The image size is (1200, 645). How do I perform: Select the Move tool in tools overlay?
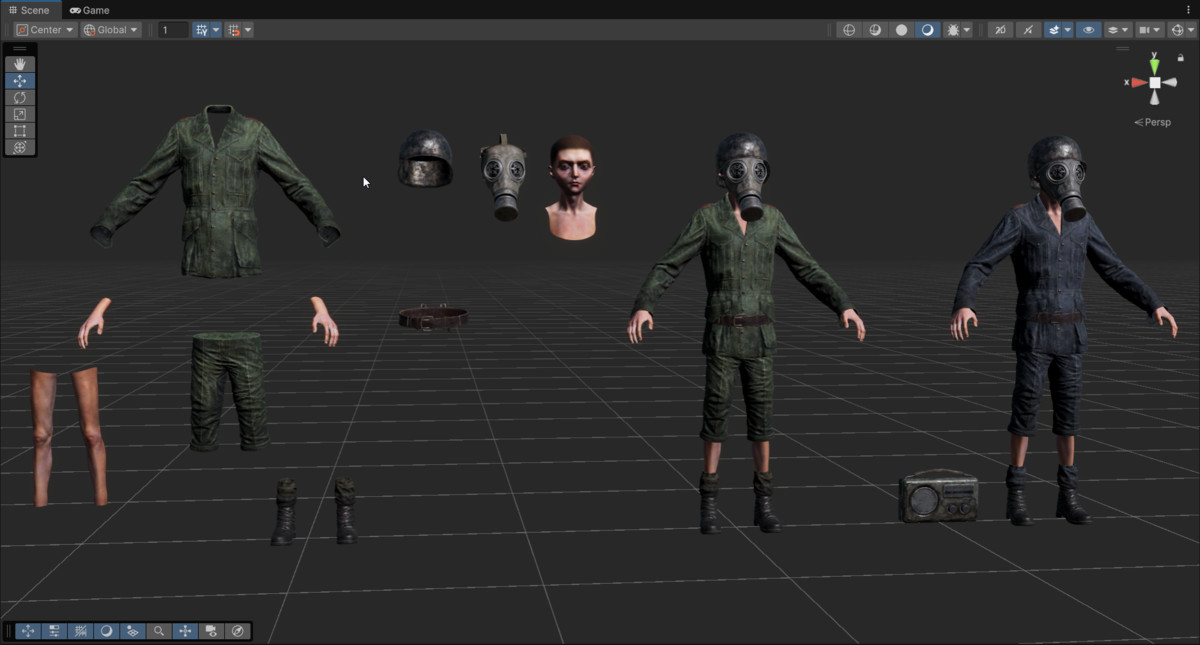click(20, 81)
